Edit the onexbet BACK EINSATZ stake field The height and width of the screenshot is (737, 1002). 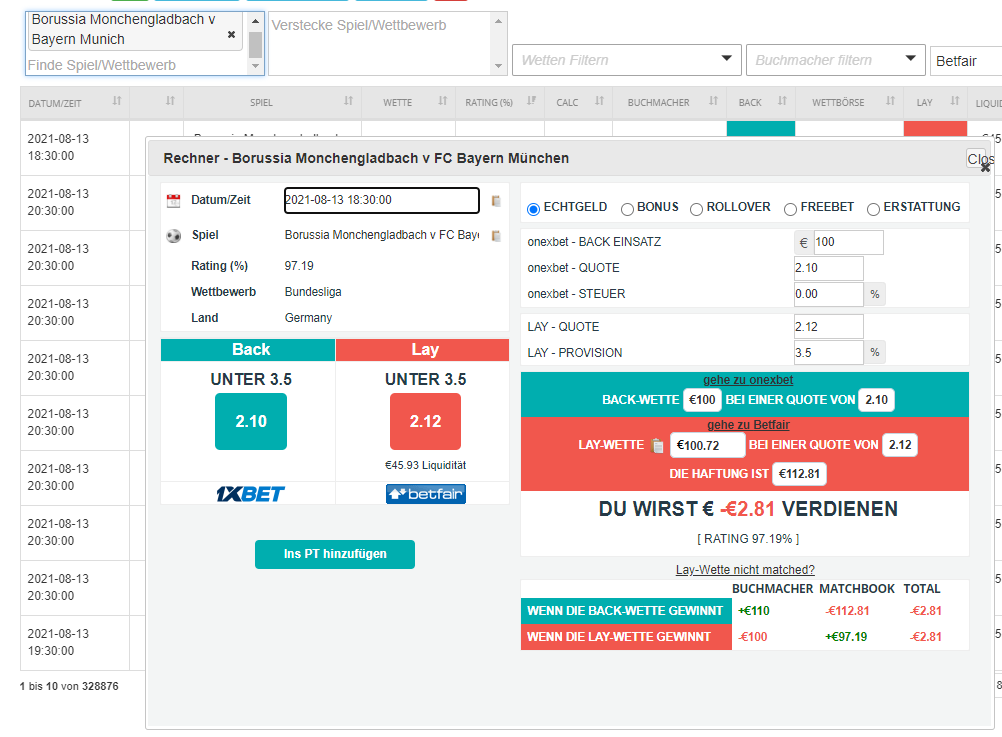pyautogui.click(x=848, y=242)
